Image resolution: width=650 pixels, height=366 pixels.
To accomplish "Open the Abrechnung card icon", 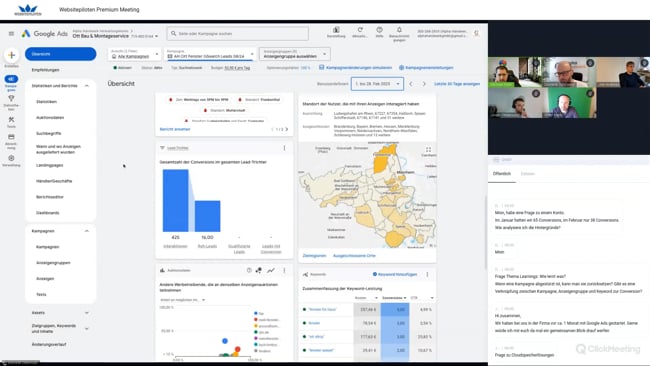I will (11, 137).
